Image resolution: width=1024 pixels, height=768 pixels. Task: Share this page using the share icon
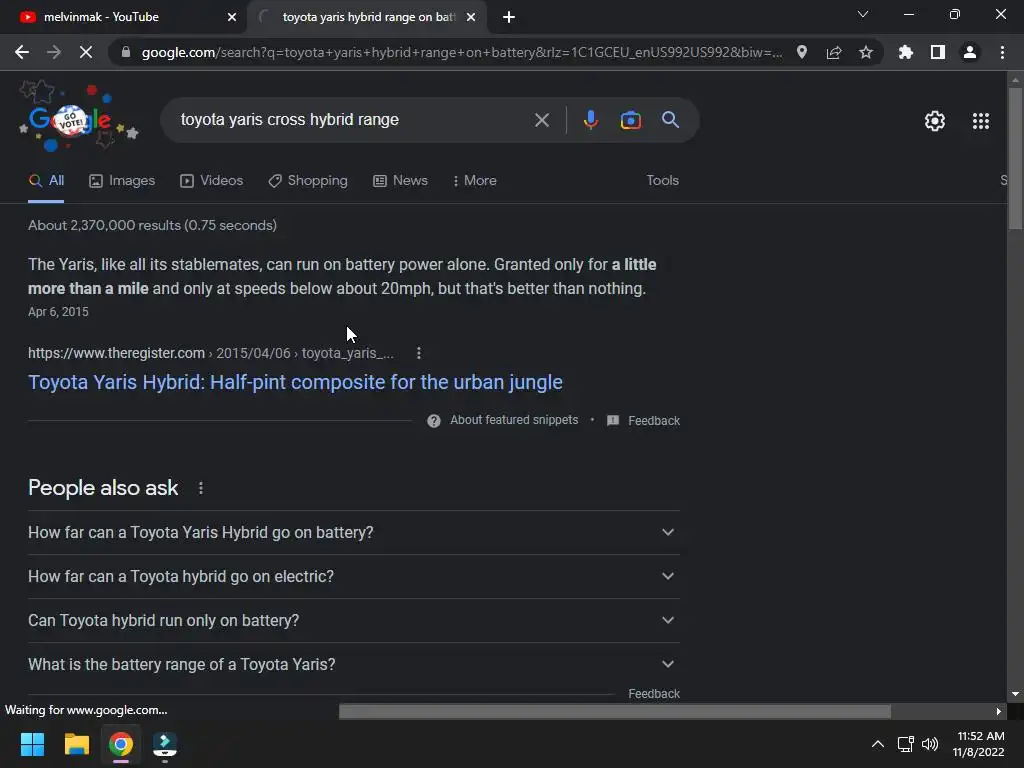point(834,52)
